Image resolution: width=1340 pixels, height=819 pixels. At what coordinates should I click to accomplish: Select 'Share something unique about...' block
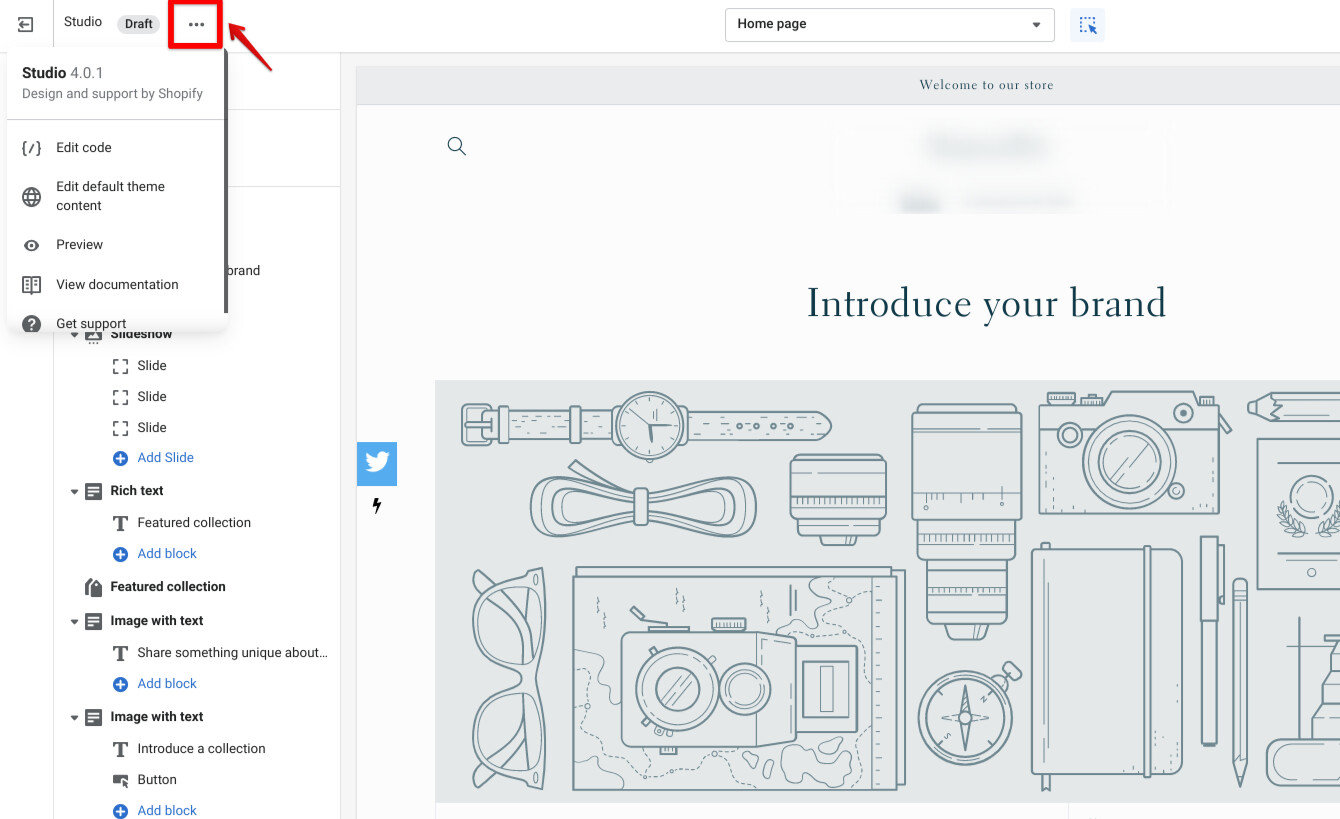click(x=232, y=653)
